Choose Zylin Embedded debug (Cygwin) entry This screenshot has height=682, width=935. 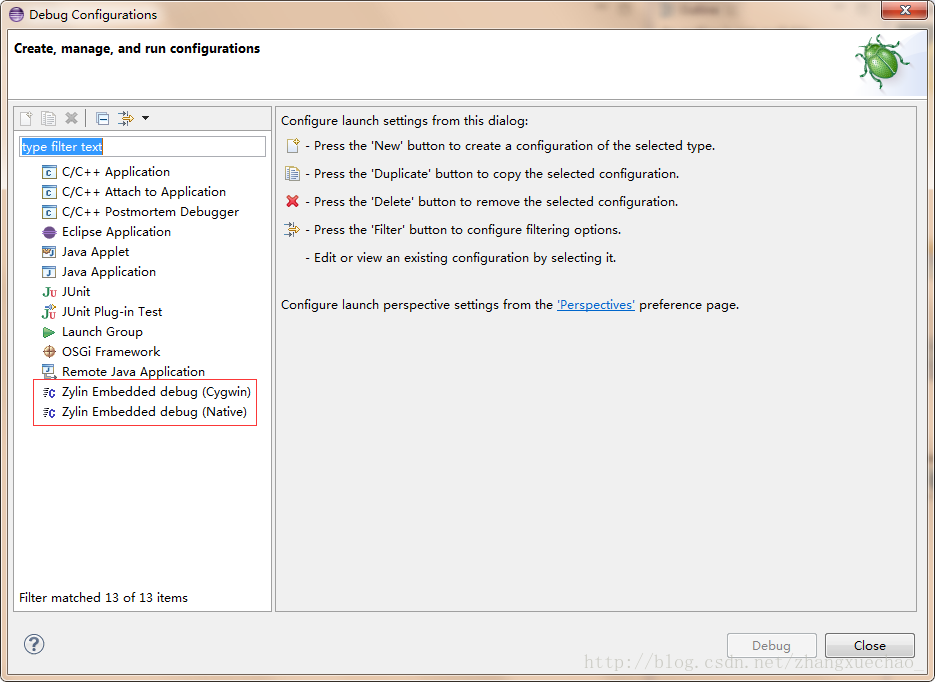pyautogui.click(x=156, y=392)
